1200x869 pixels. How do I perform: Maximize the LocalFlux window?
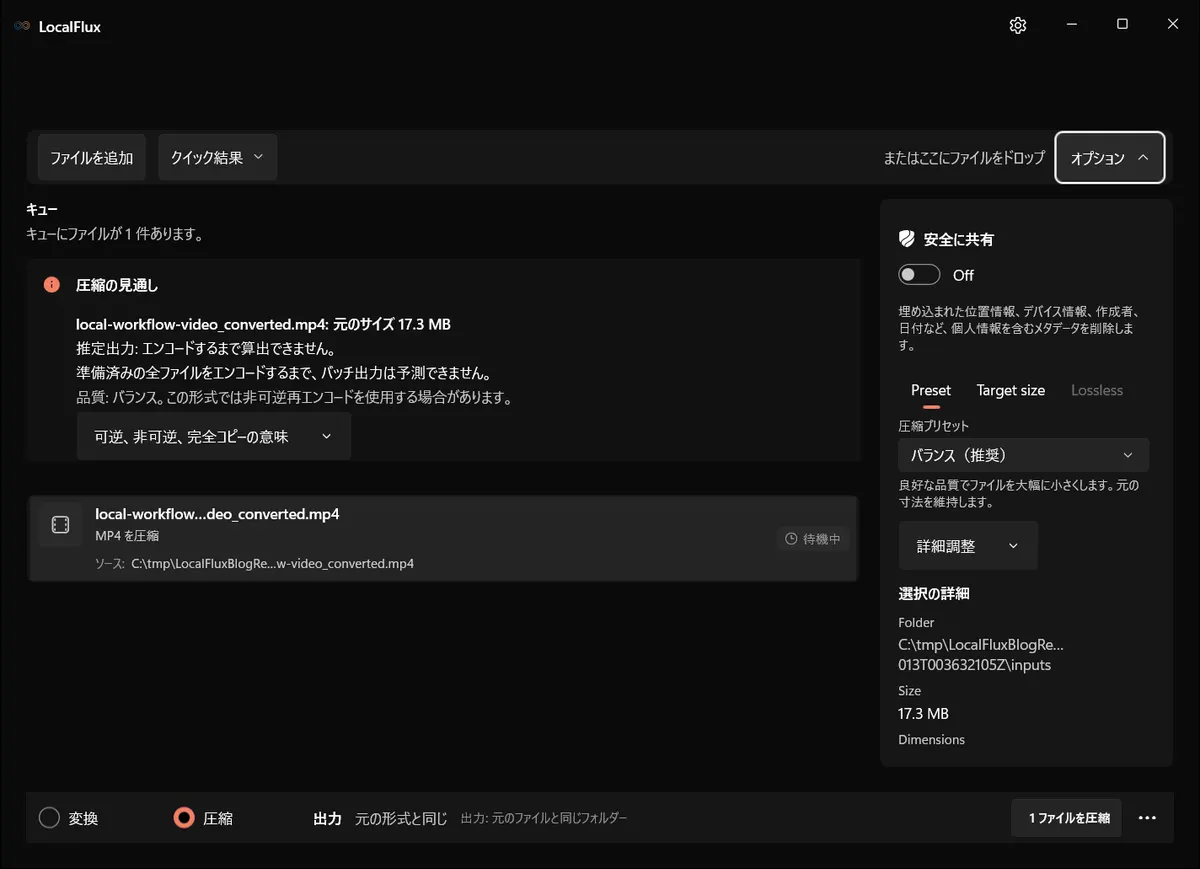(x=1122, y=25)
